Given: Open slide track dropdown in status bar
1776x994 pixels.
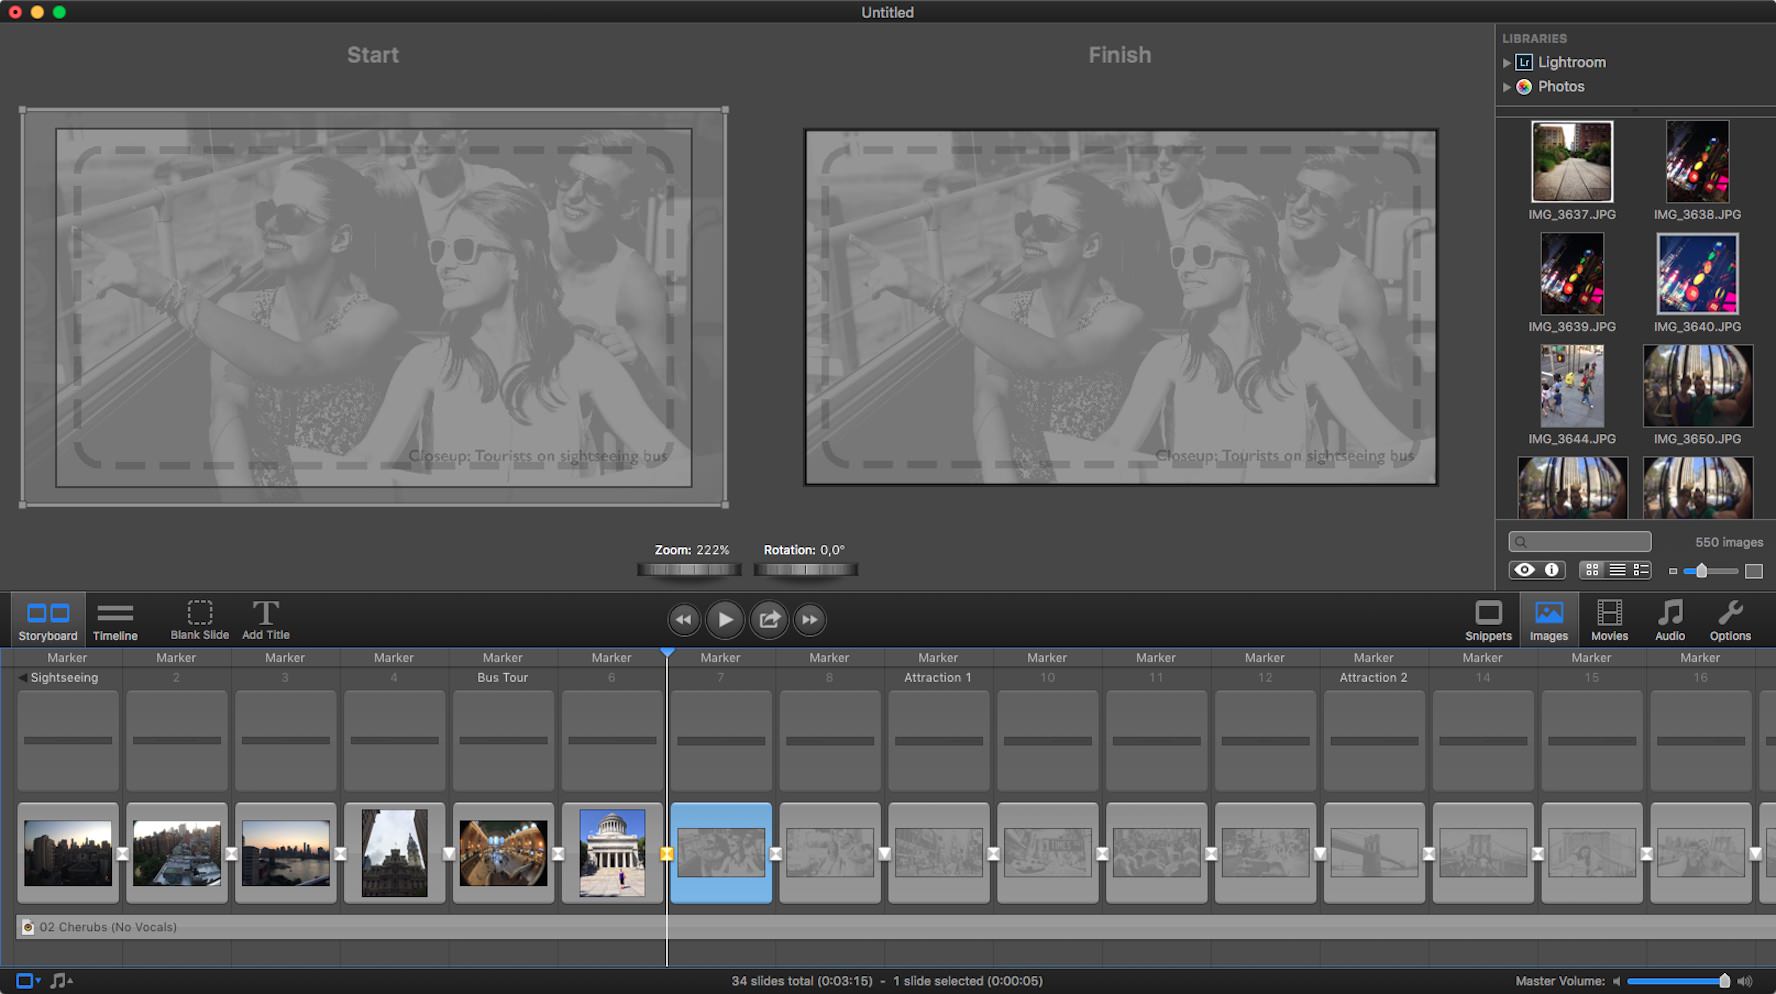Looking at the screenshot, I should [x=28, y=981].
